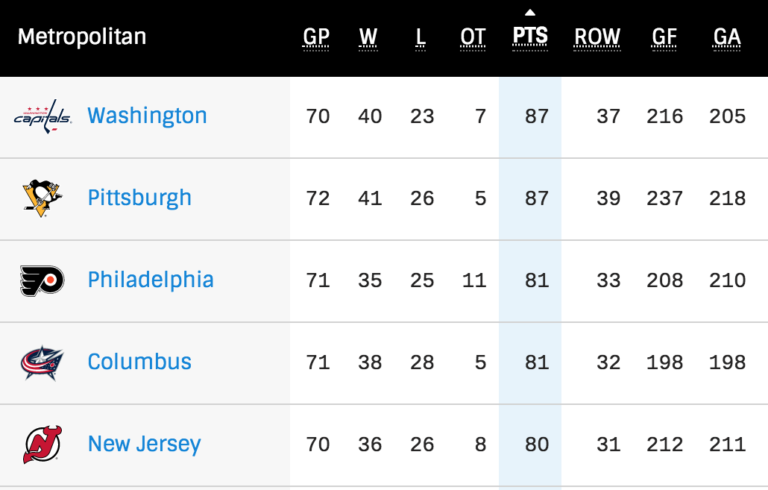The height and width of the screenshot is (490, 768).
Task: Sort standings by ROW column
Action: pyautogui.click(x=597, y=38)
